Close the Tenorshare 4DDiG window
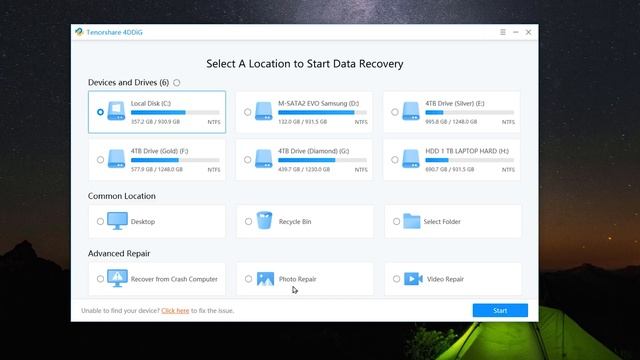 click(529, 32)
